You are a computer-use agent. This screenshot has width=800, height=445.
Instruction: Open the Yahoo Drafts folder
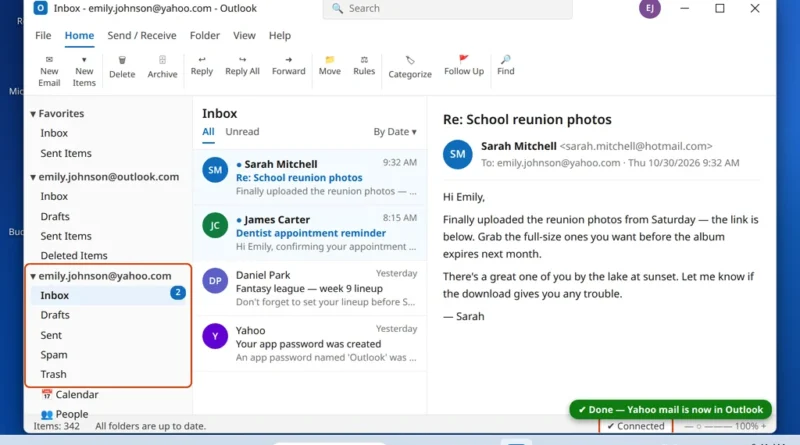(x=55, y=315)
